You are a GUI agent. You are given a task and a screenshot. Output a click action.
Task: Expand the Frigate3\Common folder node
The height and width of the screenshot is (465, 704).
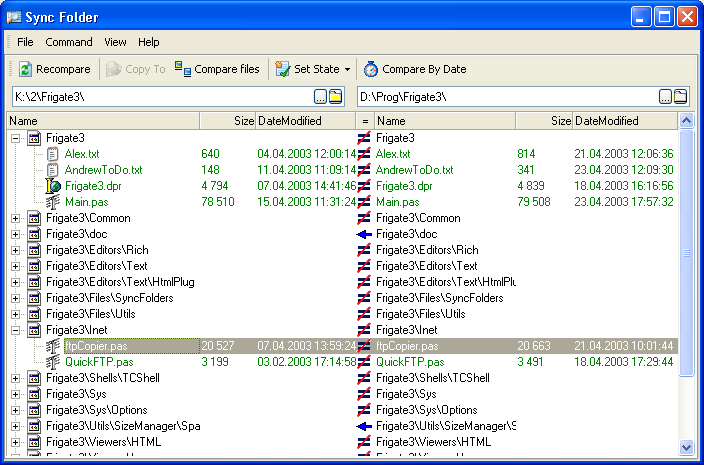point(16,218)
